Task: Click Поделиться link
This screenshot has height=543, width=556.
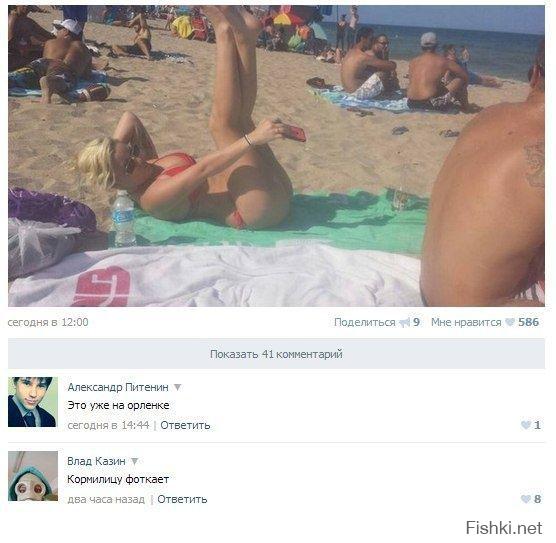Action: pyautogui.click(x=365, y=322)
